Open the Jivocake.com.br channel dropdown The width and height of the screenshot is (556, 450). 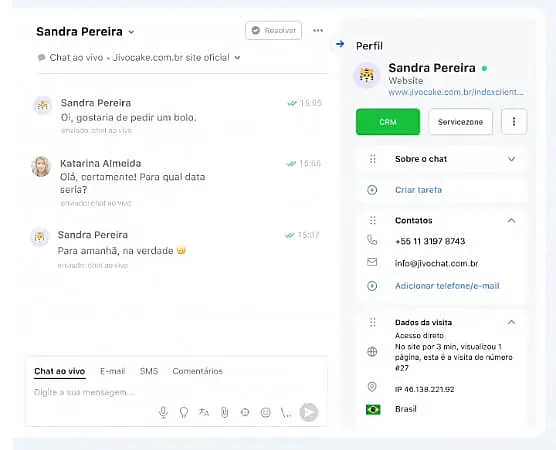[x=238, y=57]
